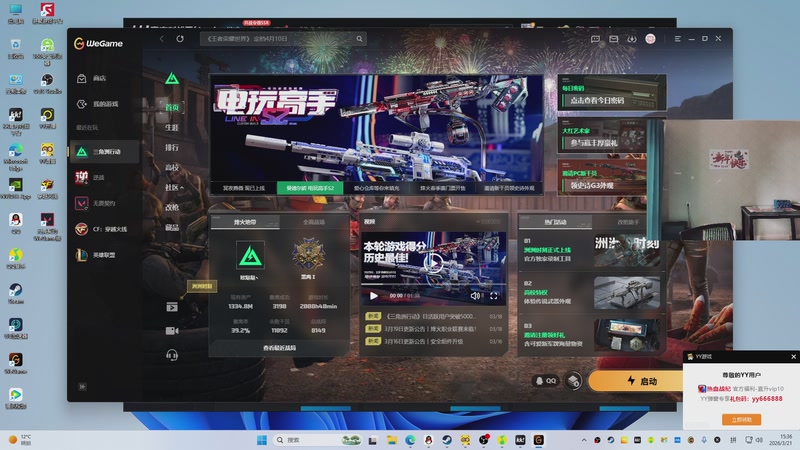Open the WeGame main menu (hamburger) icon

click(678, 39)
